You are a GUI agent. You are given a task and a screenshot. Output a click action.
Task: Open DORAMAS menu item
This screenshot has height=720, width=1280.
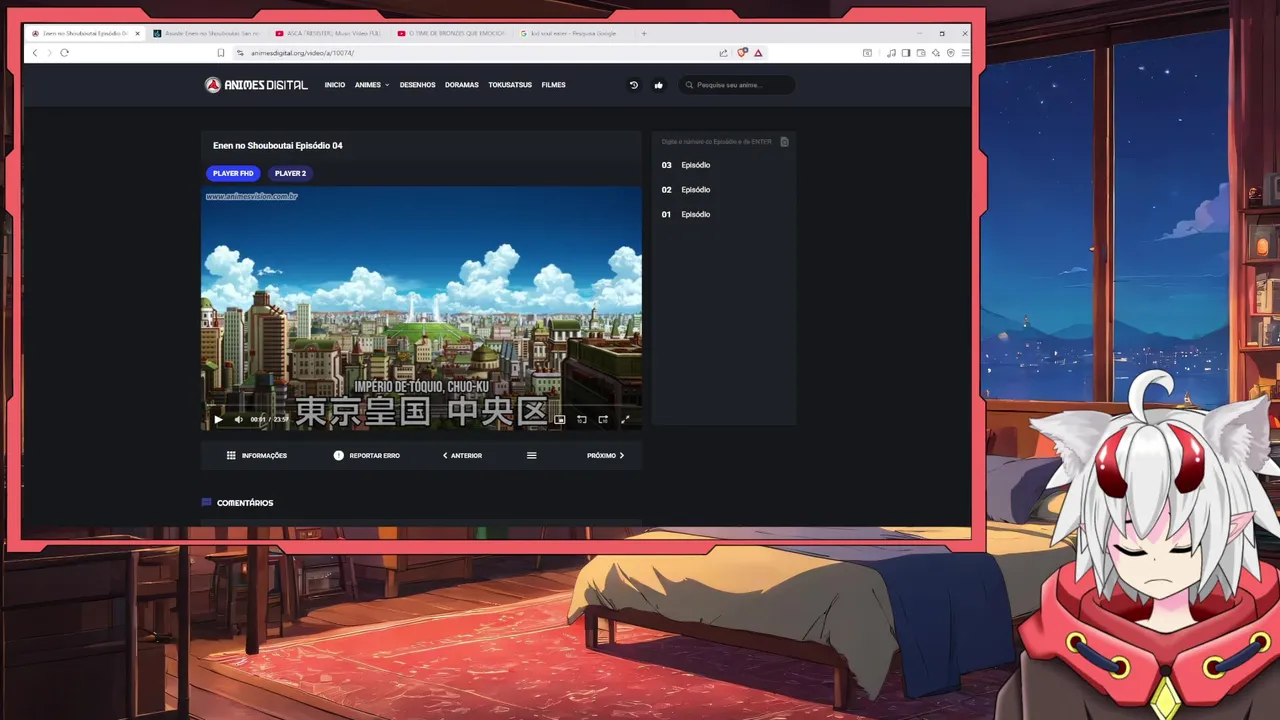coord(462,85)
